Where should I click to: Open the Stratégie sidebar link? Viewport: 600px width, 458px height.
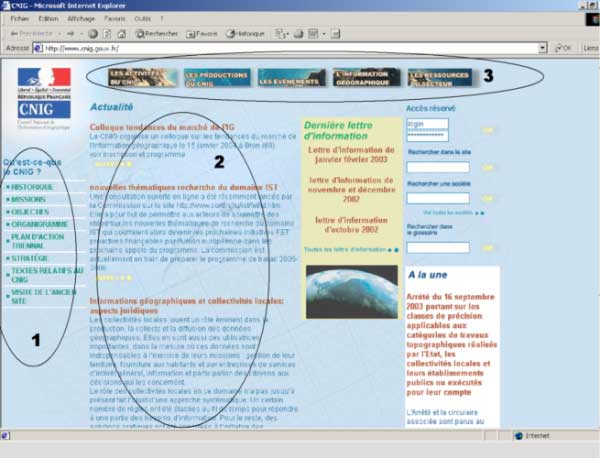tap(29, 258)
